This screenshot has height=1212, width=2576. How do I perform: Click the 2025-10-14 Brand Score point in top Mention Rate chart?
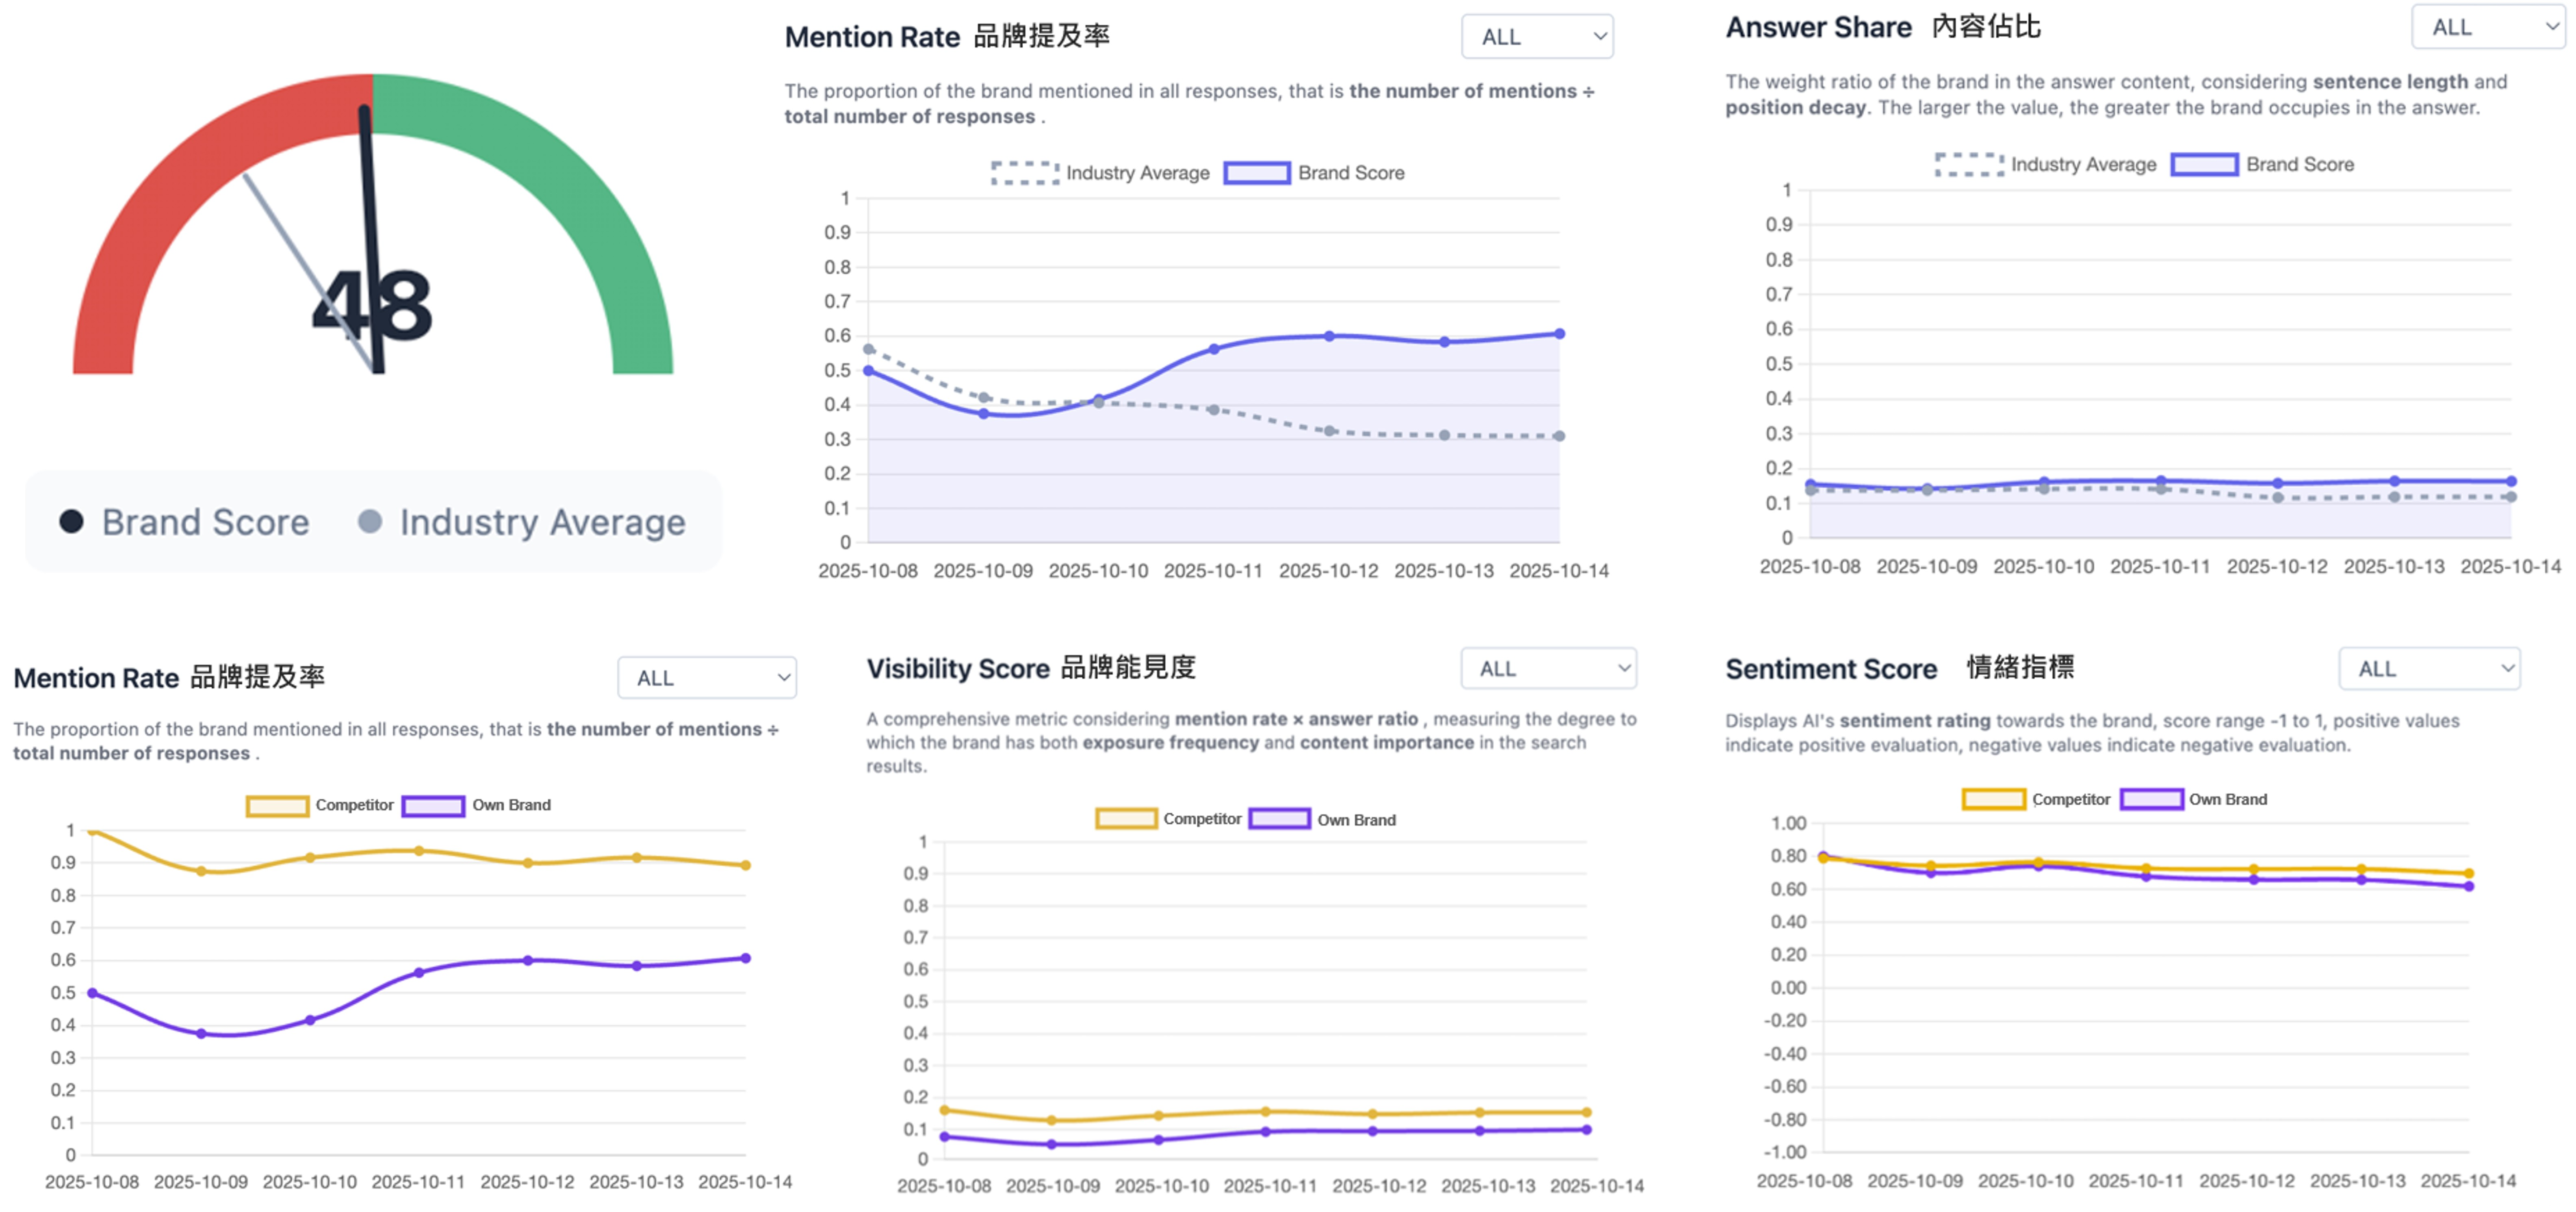1559,334
